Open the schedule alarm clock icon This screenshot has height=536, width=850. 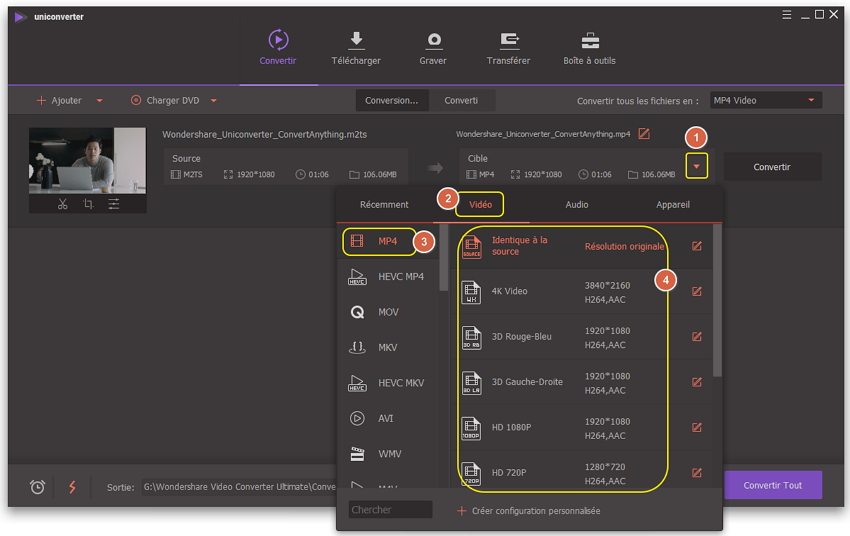(37, 487)
